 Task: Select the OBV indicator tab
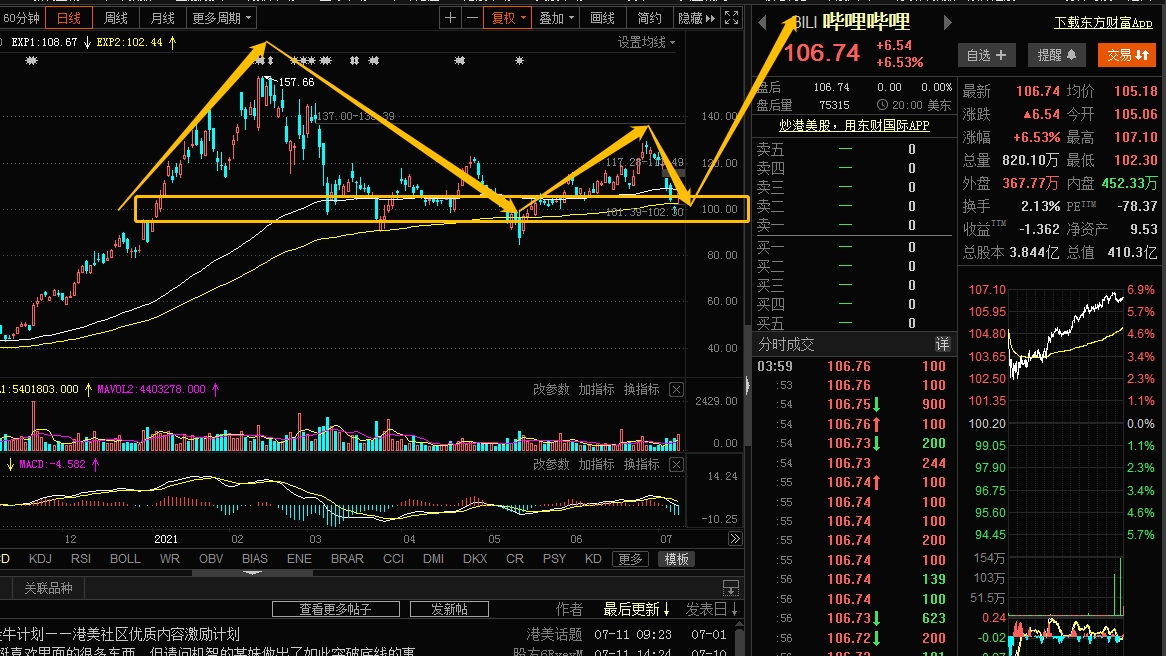coord(211,559)
